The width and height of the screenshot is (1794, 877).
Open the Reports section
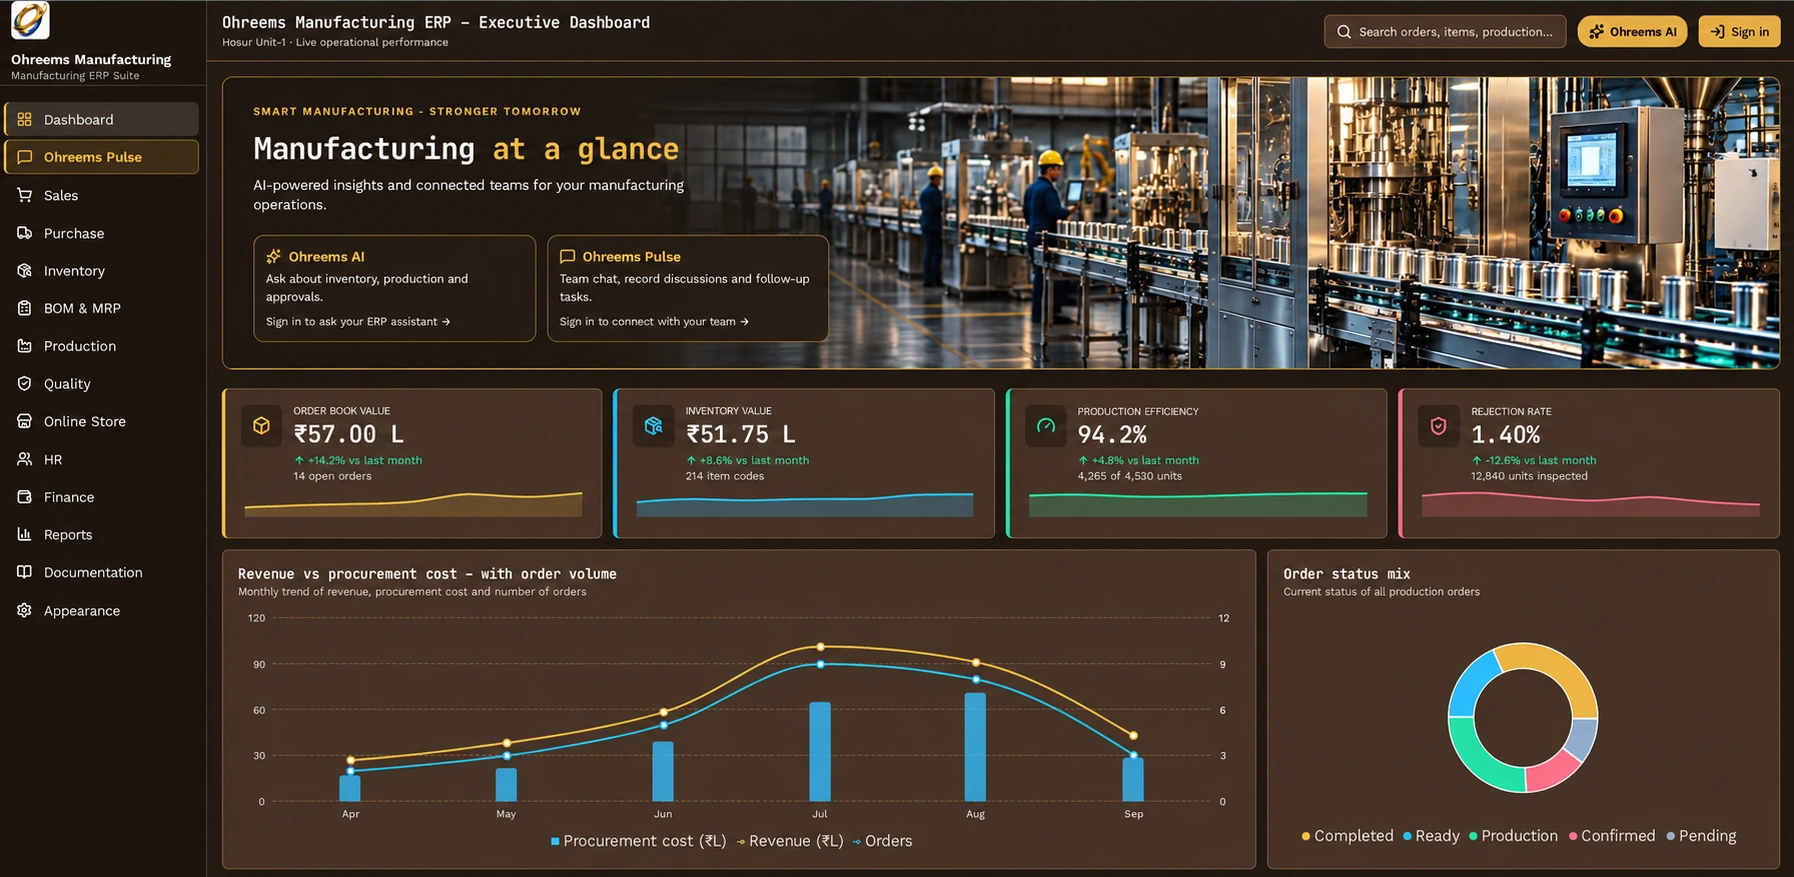(x=102, y=534)
